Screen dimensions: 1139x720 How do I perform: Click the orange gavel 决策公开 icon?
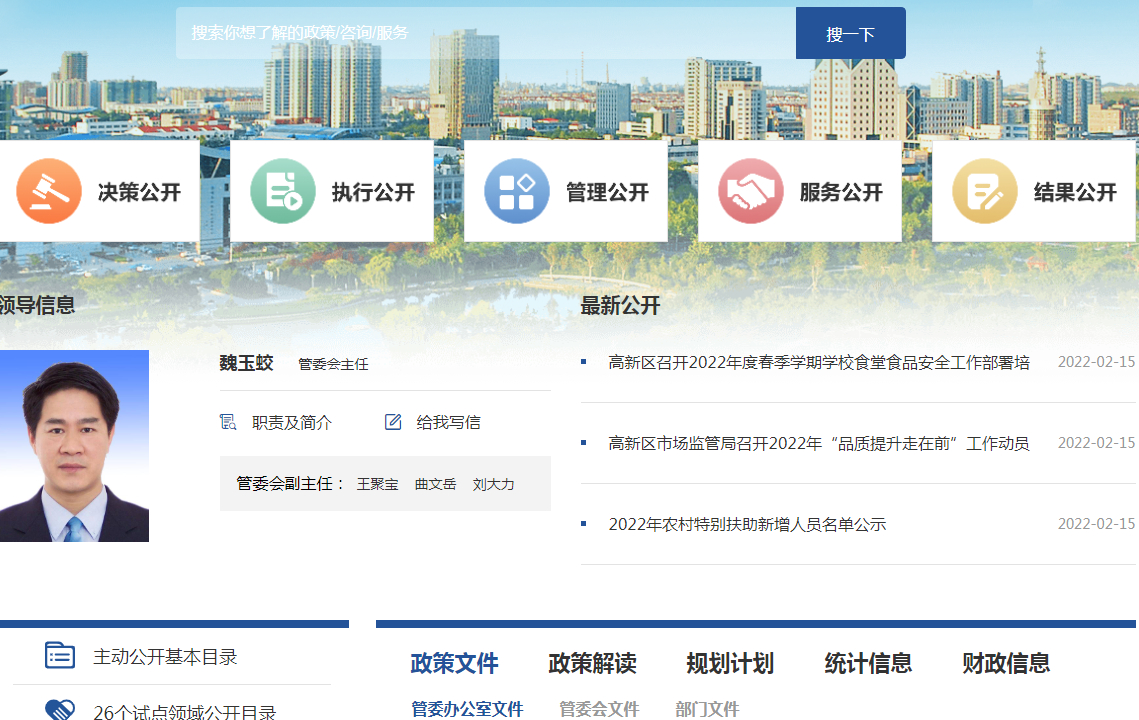(x=49, y=191)
